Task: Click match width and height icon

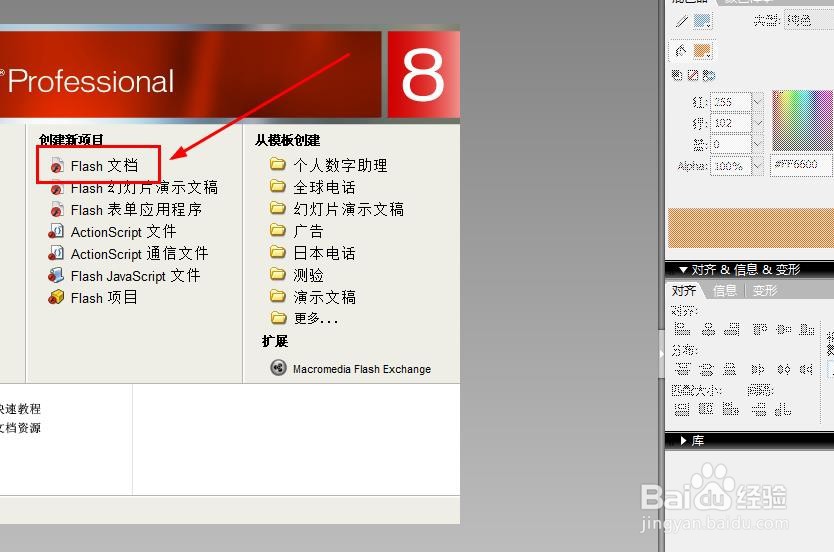Action: click(x=731, y=408)
